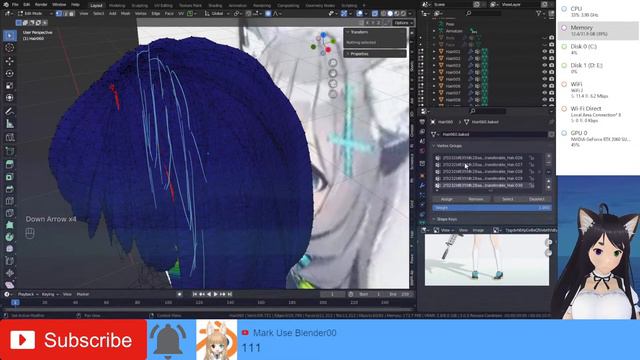Play the timeline animation
This screenshot has height=360, width=640.
216,294
